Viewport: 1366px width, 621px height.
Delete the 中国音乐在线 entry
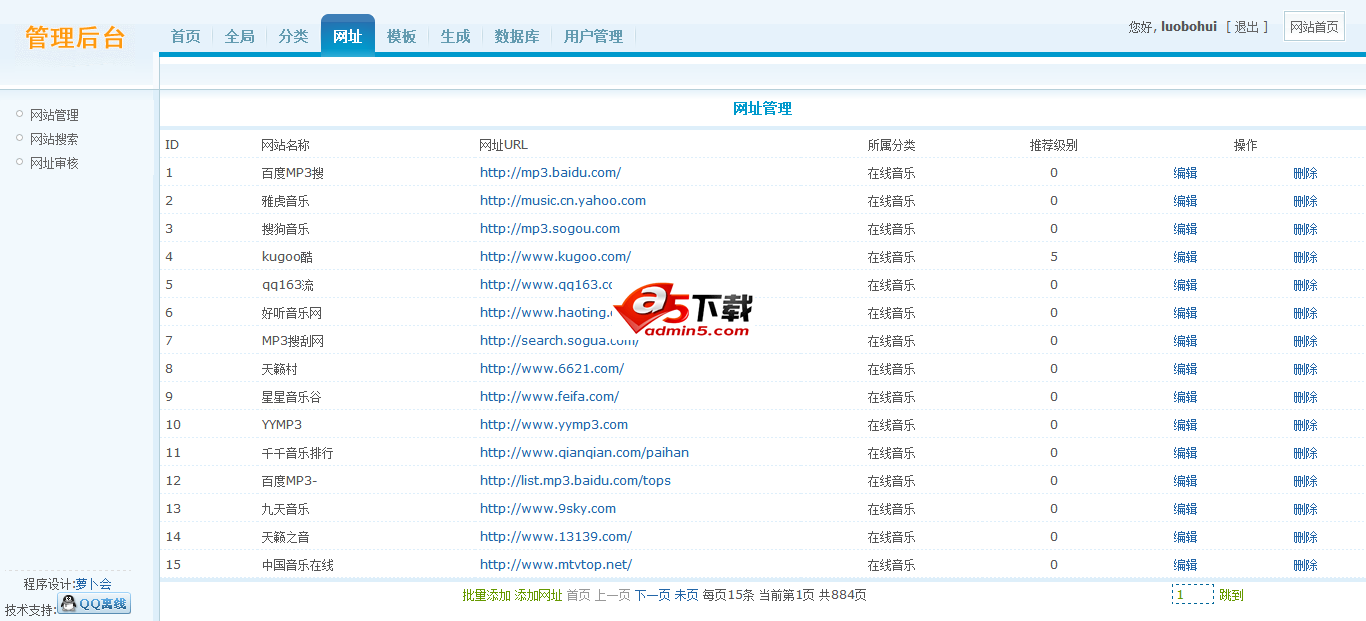[x=1305, y=565]
